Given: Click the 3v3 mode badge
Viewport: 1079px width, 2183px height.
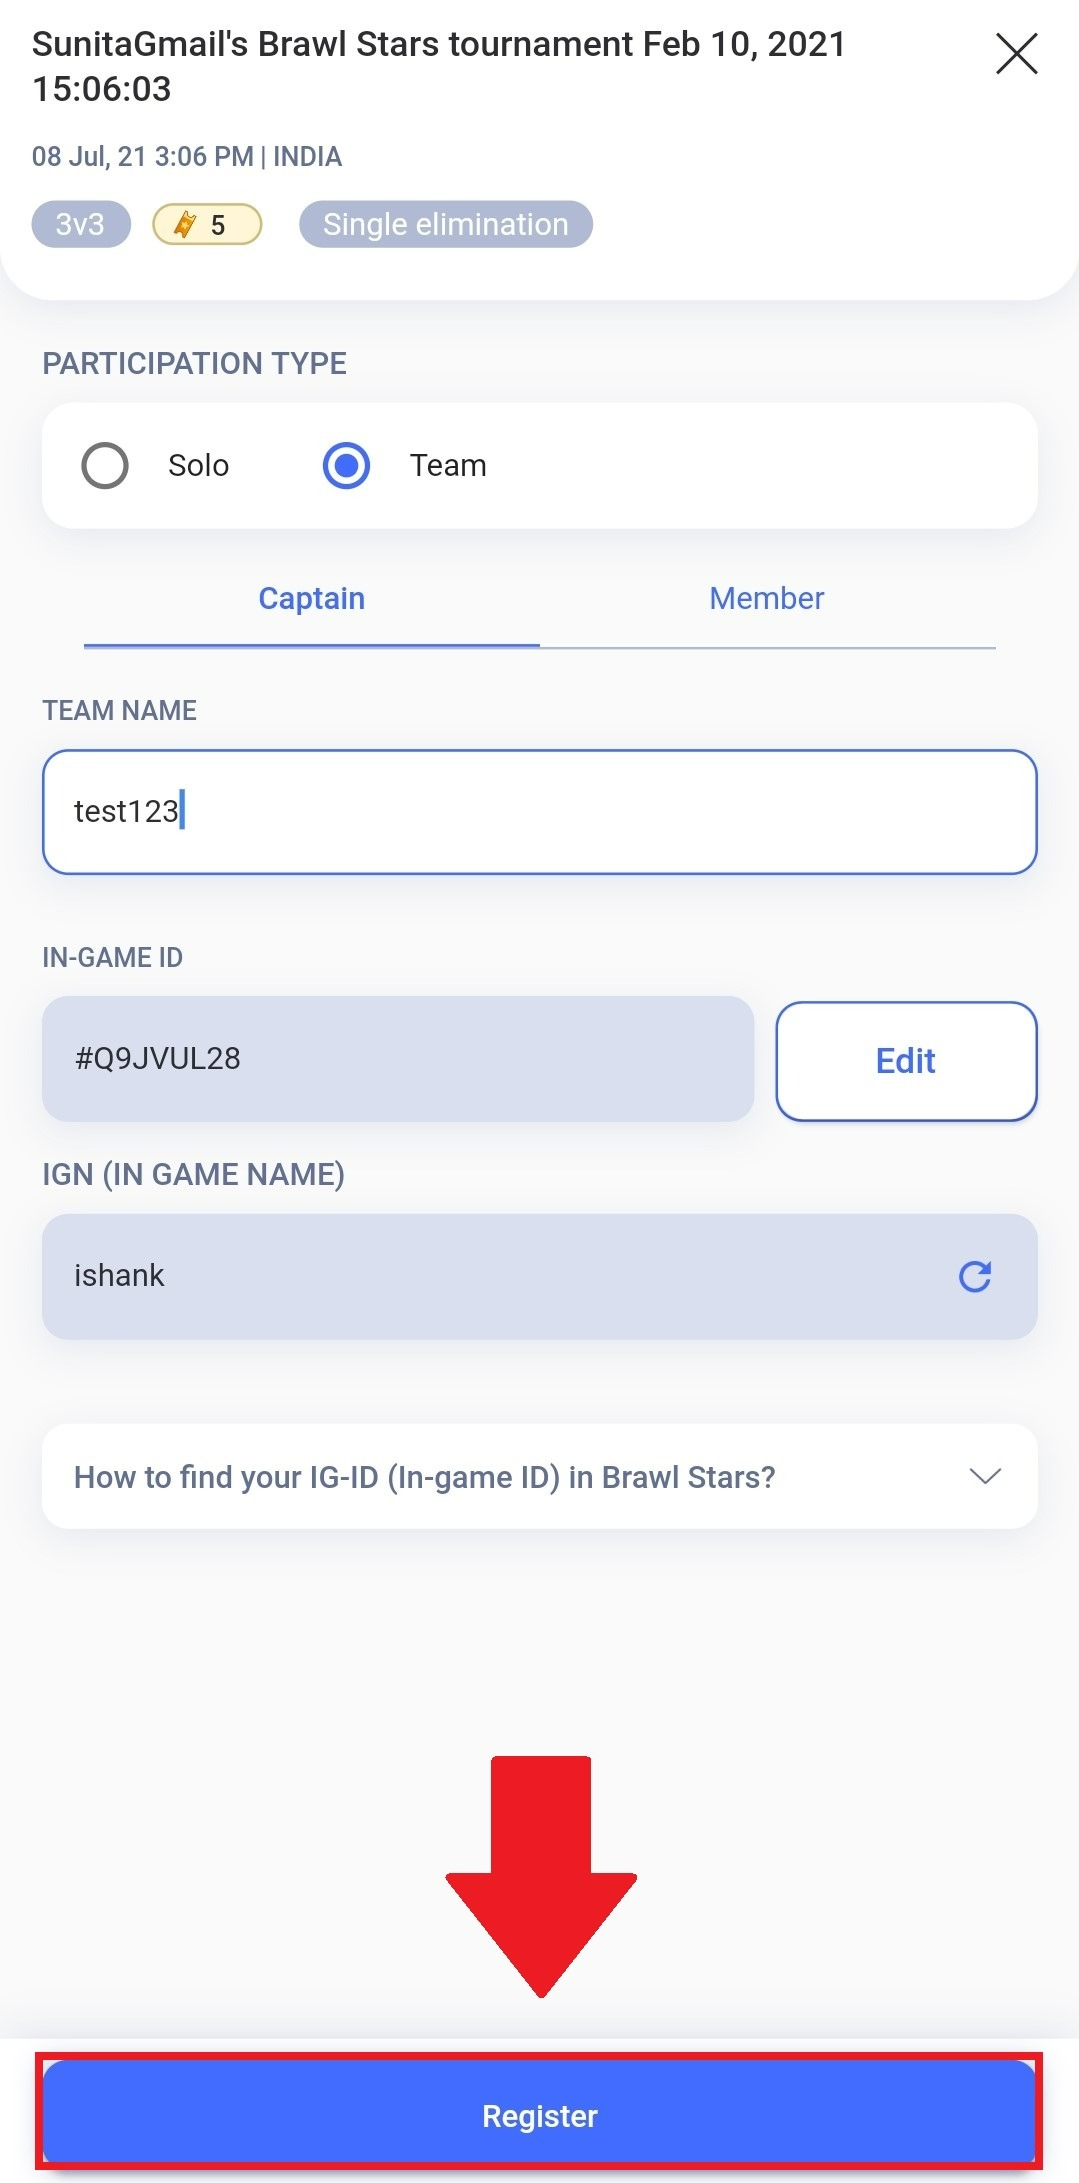Looking at the screenshot, I should (81, 224).
